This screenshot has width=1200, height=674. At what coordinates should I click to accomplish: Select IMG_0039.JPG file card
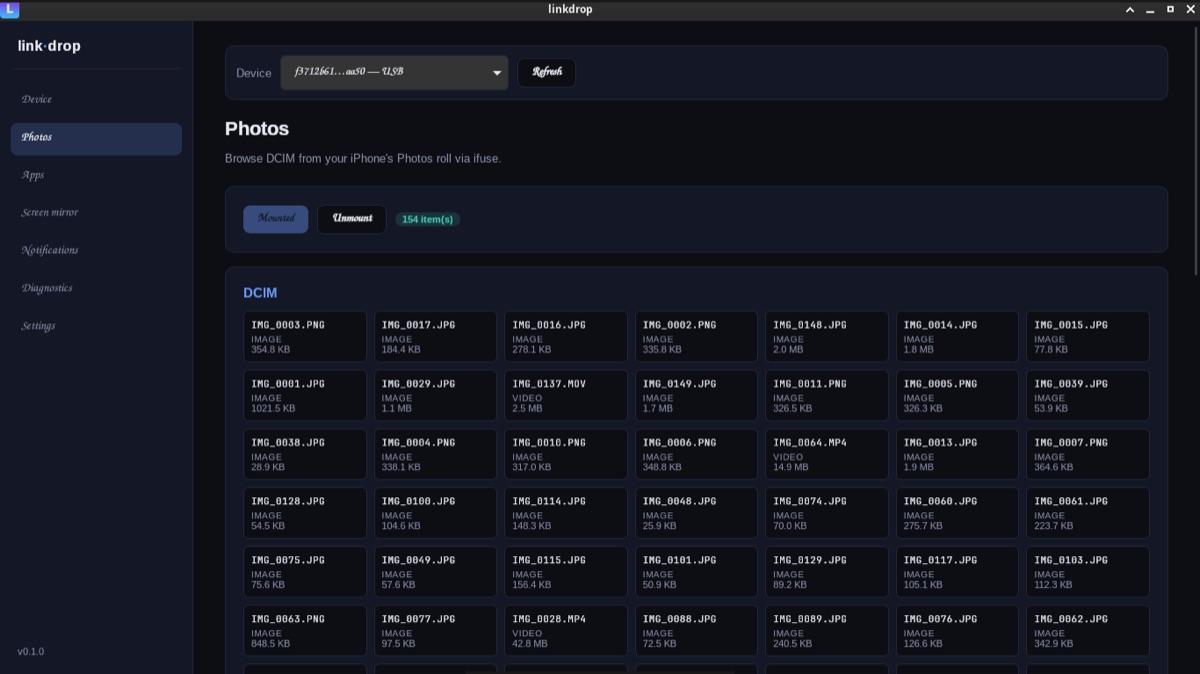[1088, 396]
